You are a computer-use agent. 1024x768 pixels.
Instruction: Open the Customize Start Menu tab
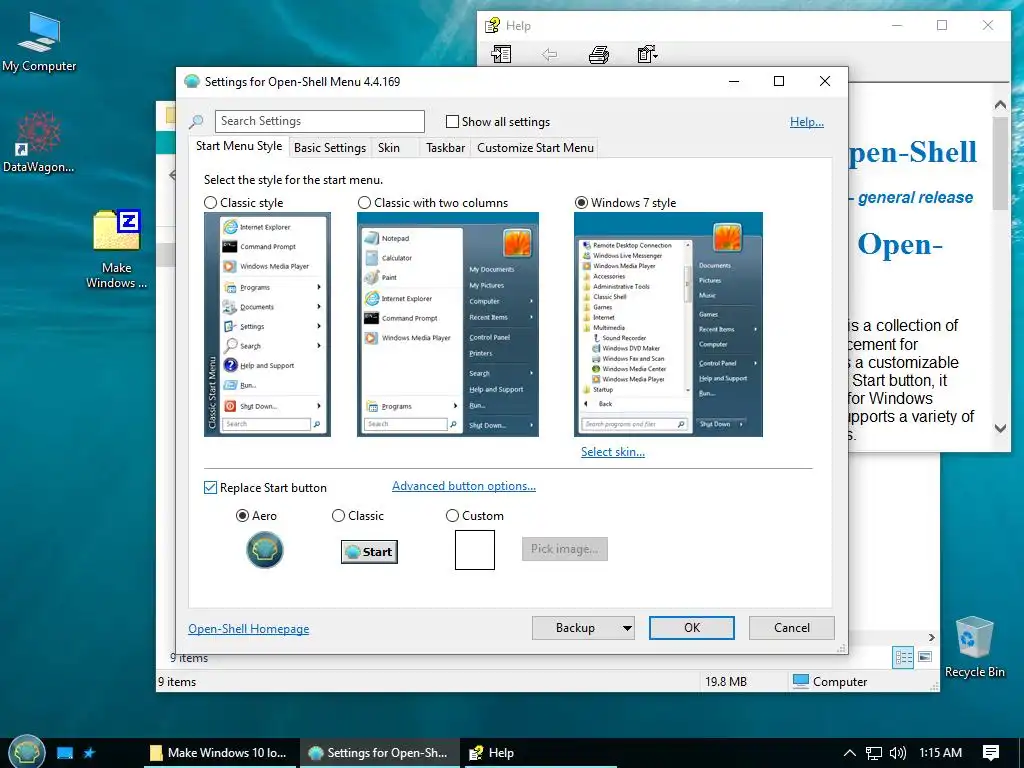[536, 148]
